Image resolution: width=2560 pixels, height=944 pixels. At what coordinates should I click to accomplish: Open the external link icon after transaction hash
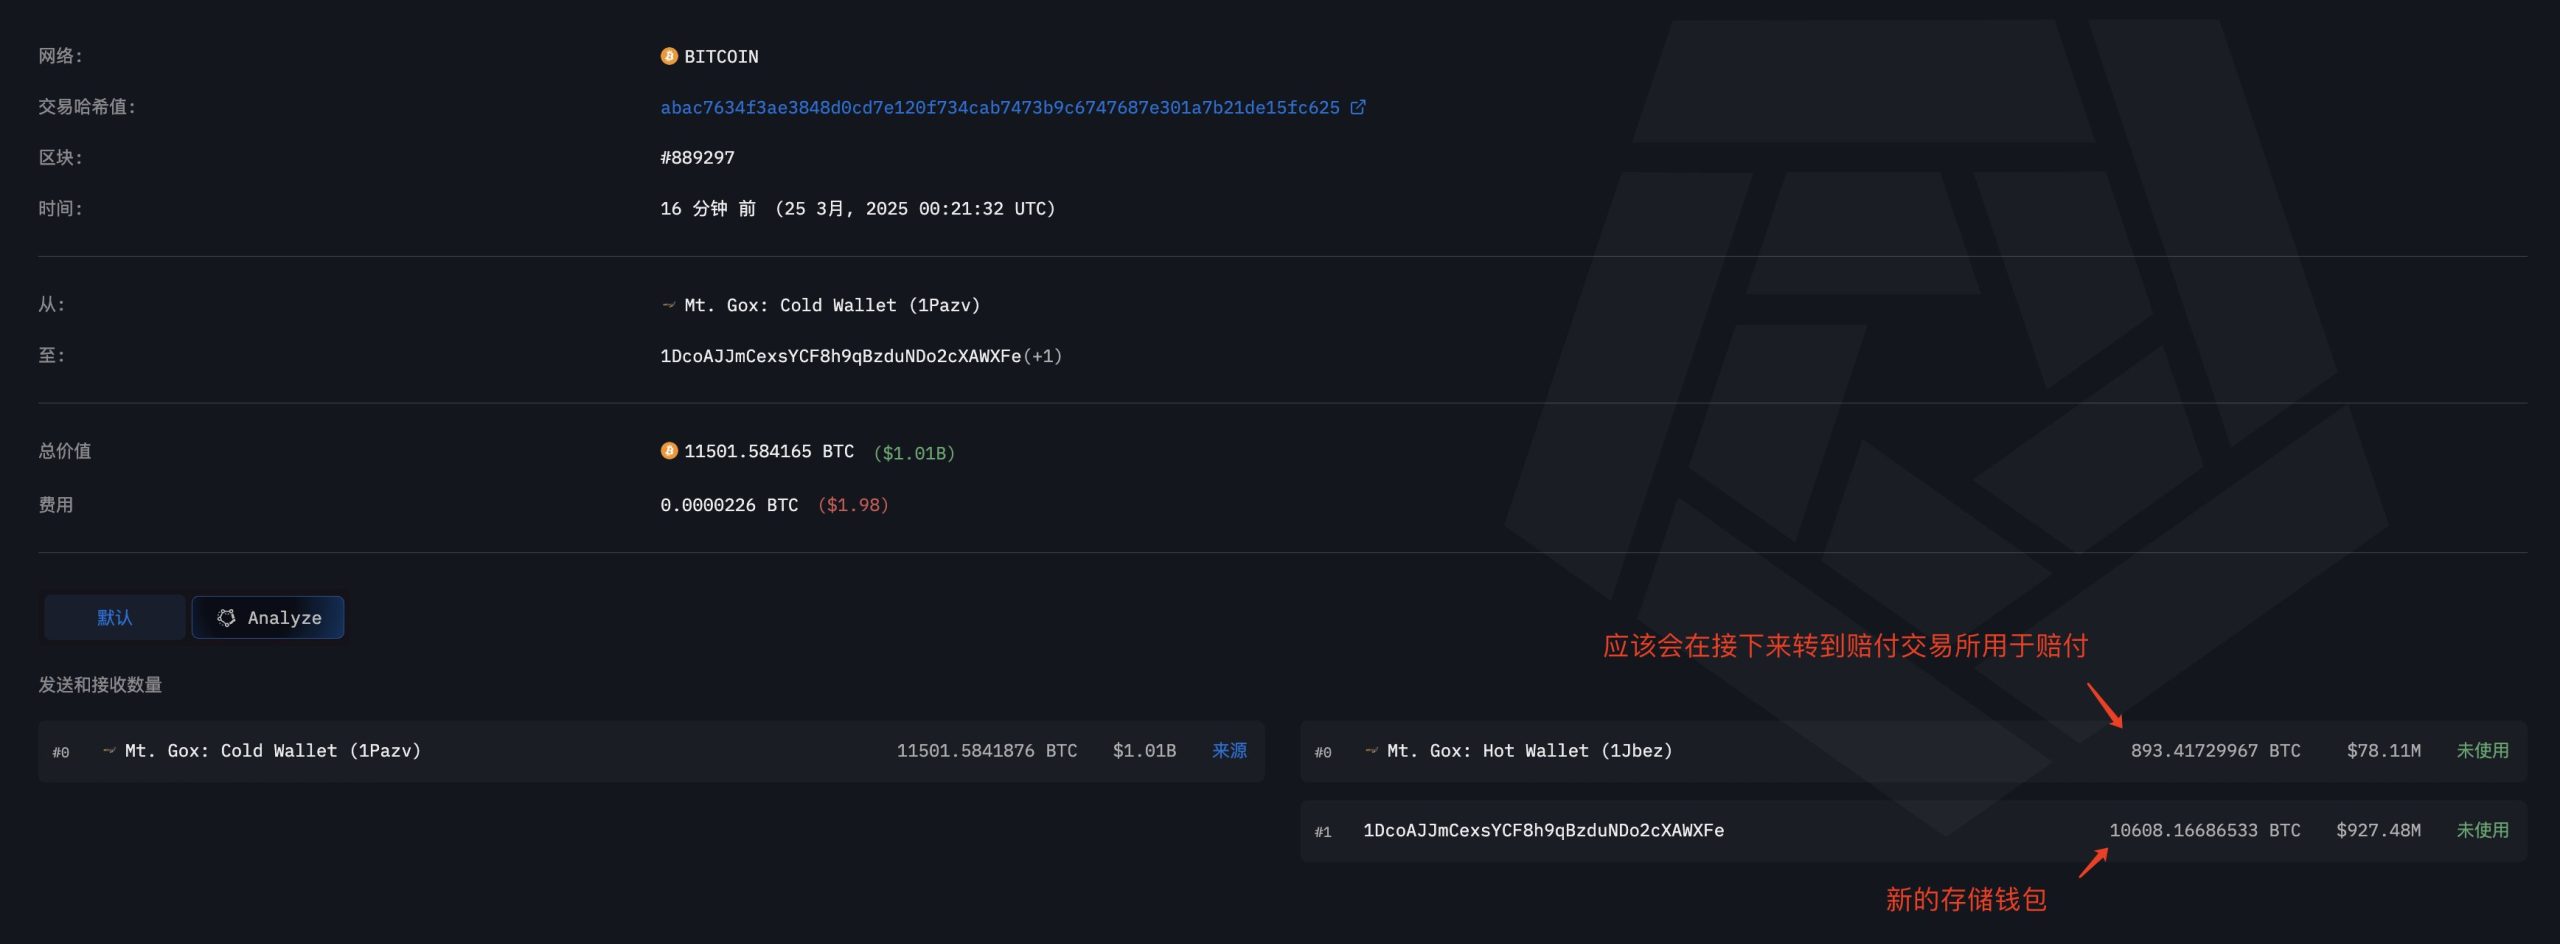1357,107
